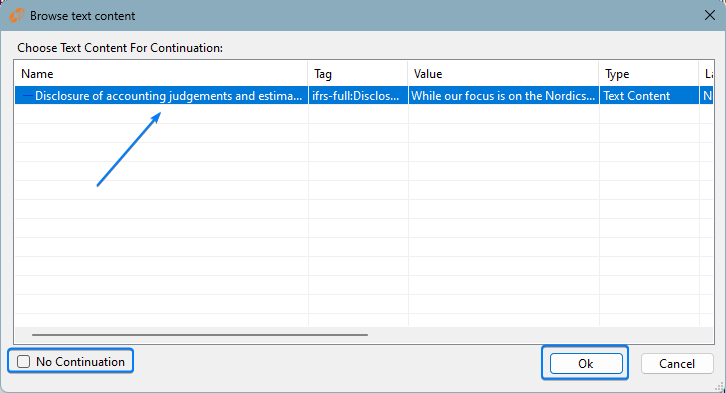The width and height of the screenshot is (726, 393).
Task: Close the Browse text content dialog
Action: pyautogui.click(x=709, y=15)
